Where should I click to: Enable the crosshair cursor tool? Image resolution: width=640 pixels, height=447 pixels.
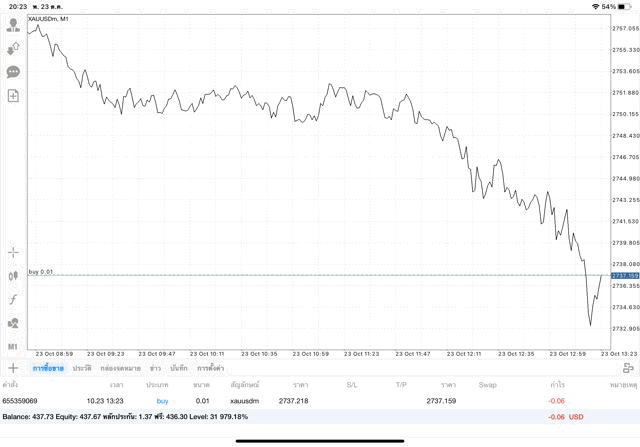(13, 252)
